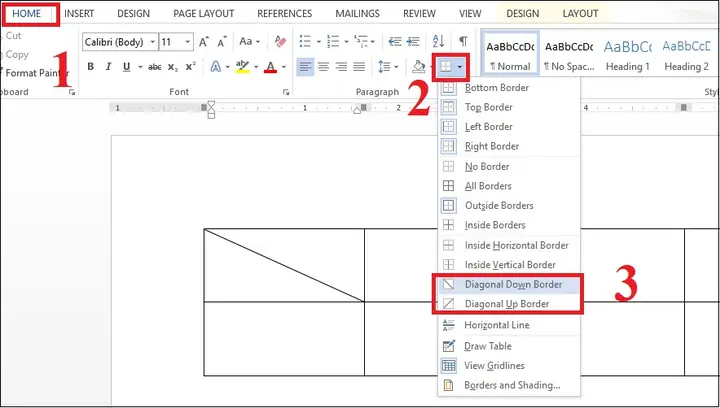Align text left

pyautogui.click(x=304, y=67)
